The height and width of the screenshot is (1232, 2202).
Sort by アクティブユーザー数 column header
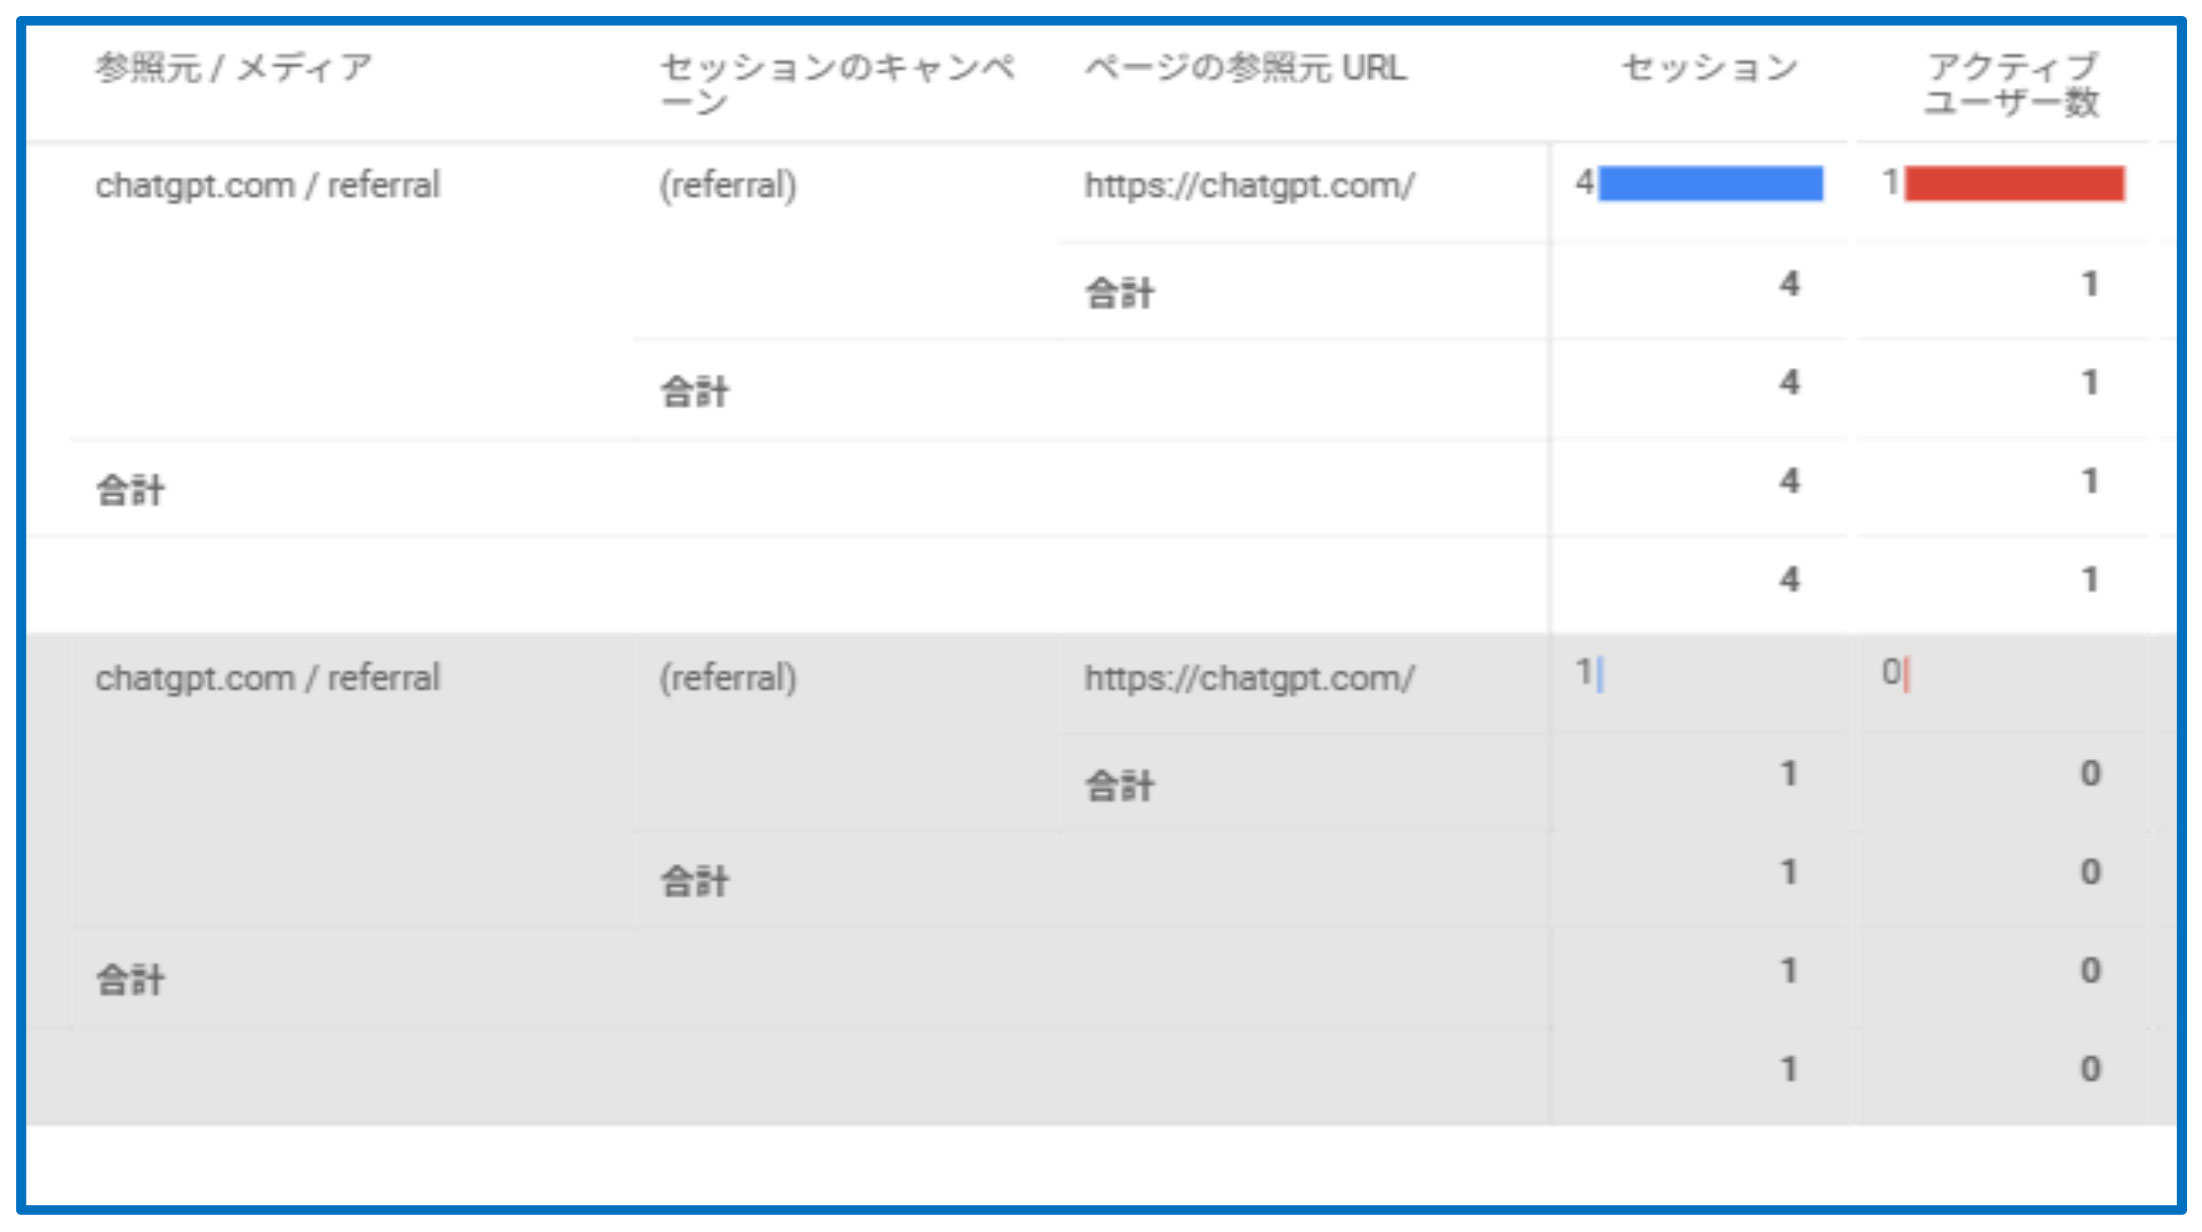(2012, 84)
